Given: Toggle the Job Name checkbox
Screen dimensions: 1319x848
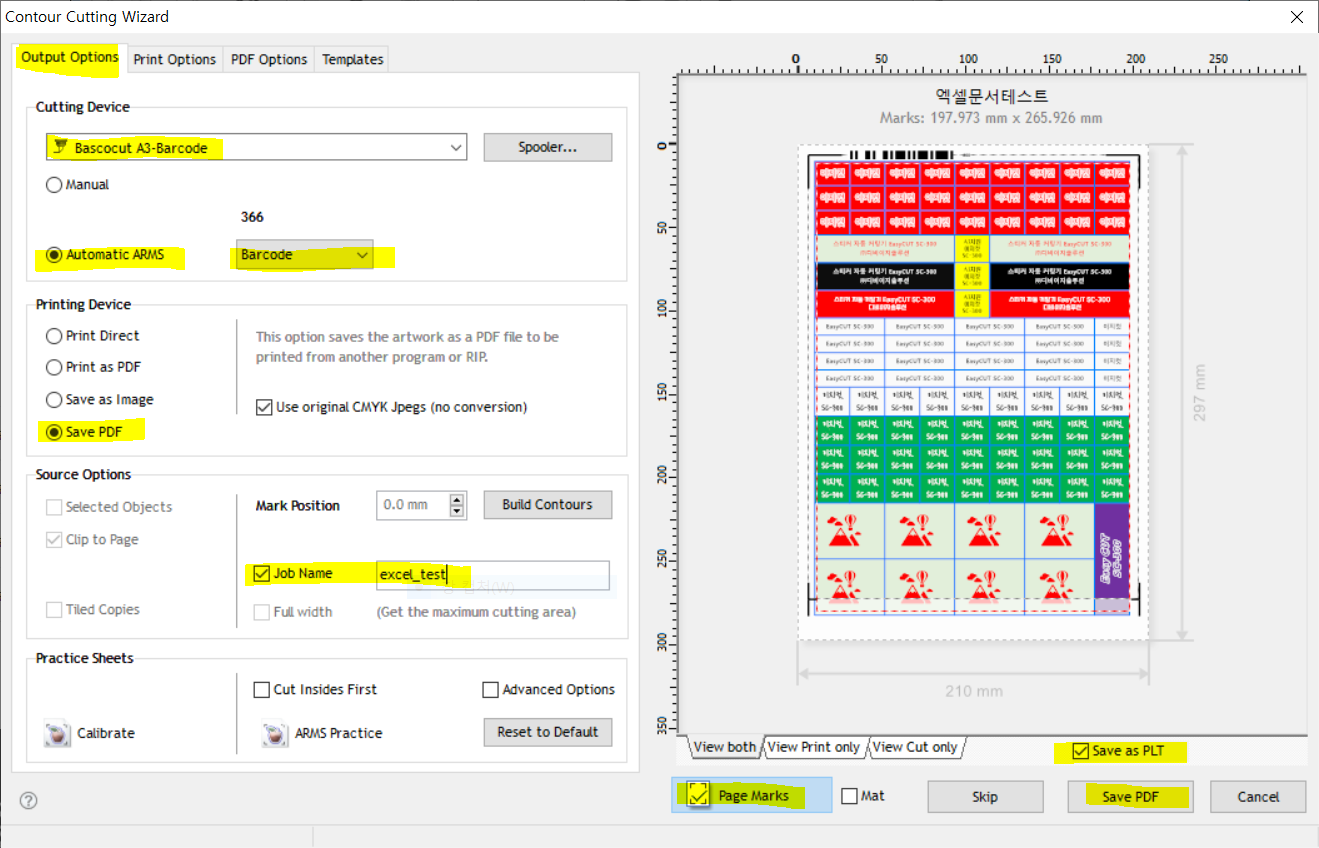Looking at the screenshot, I should (x=262, y=574).
